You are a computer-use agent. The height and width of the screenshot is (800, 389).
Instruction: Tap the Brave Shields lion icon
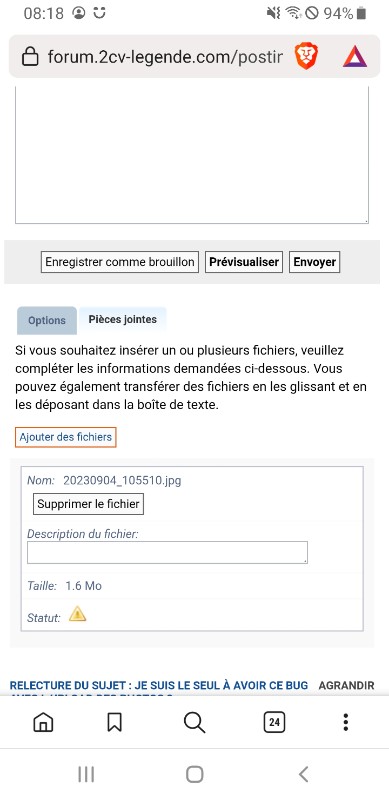tap(306, 57)
